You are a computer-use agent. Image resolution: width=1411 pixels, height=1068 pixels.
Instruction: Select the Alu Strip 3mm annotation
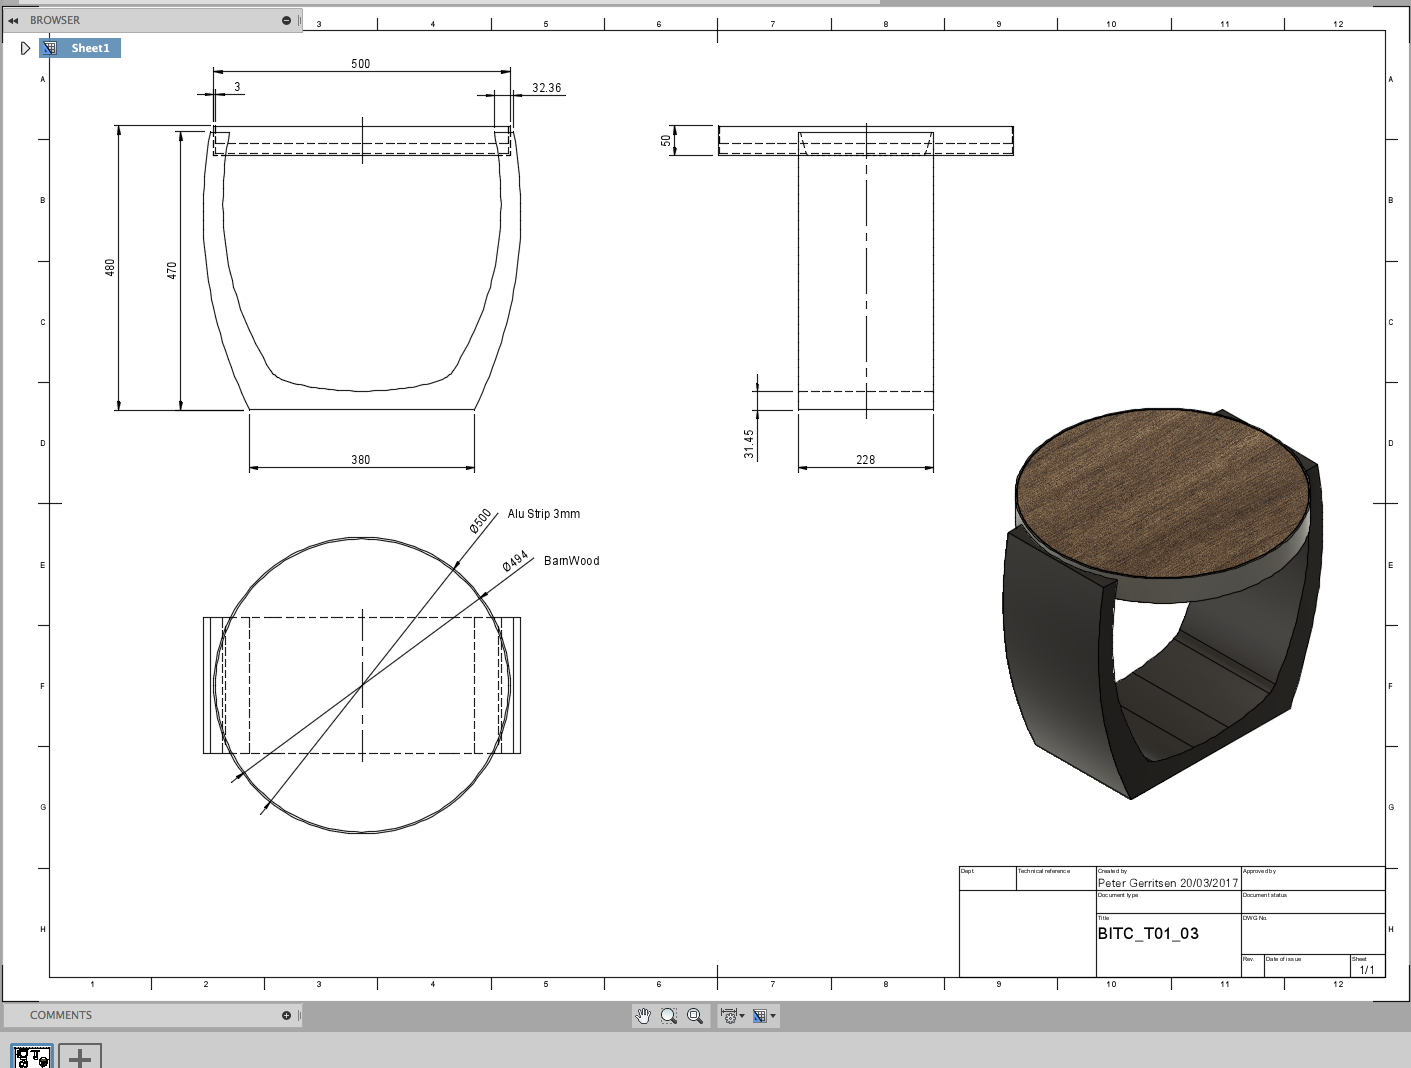click(543, 514)
